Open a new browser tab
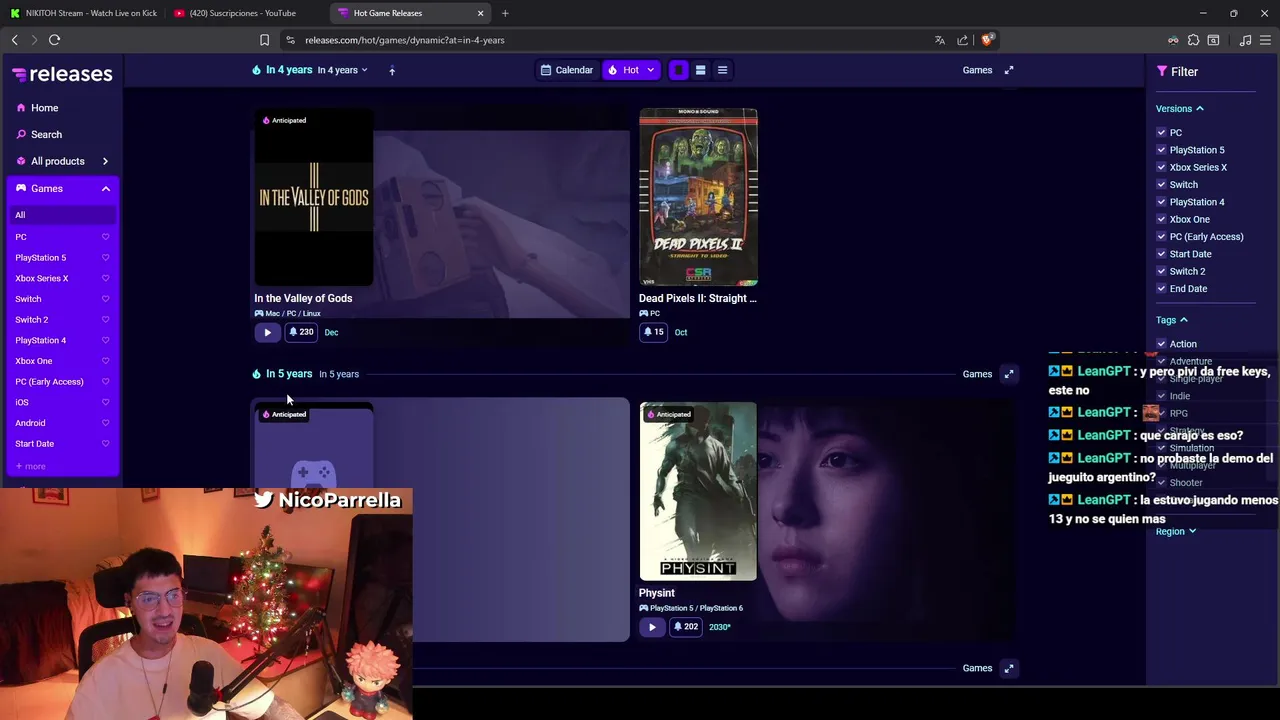The height and width of the screenshot is (720, 1280). coord(505,13)
